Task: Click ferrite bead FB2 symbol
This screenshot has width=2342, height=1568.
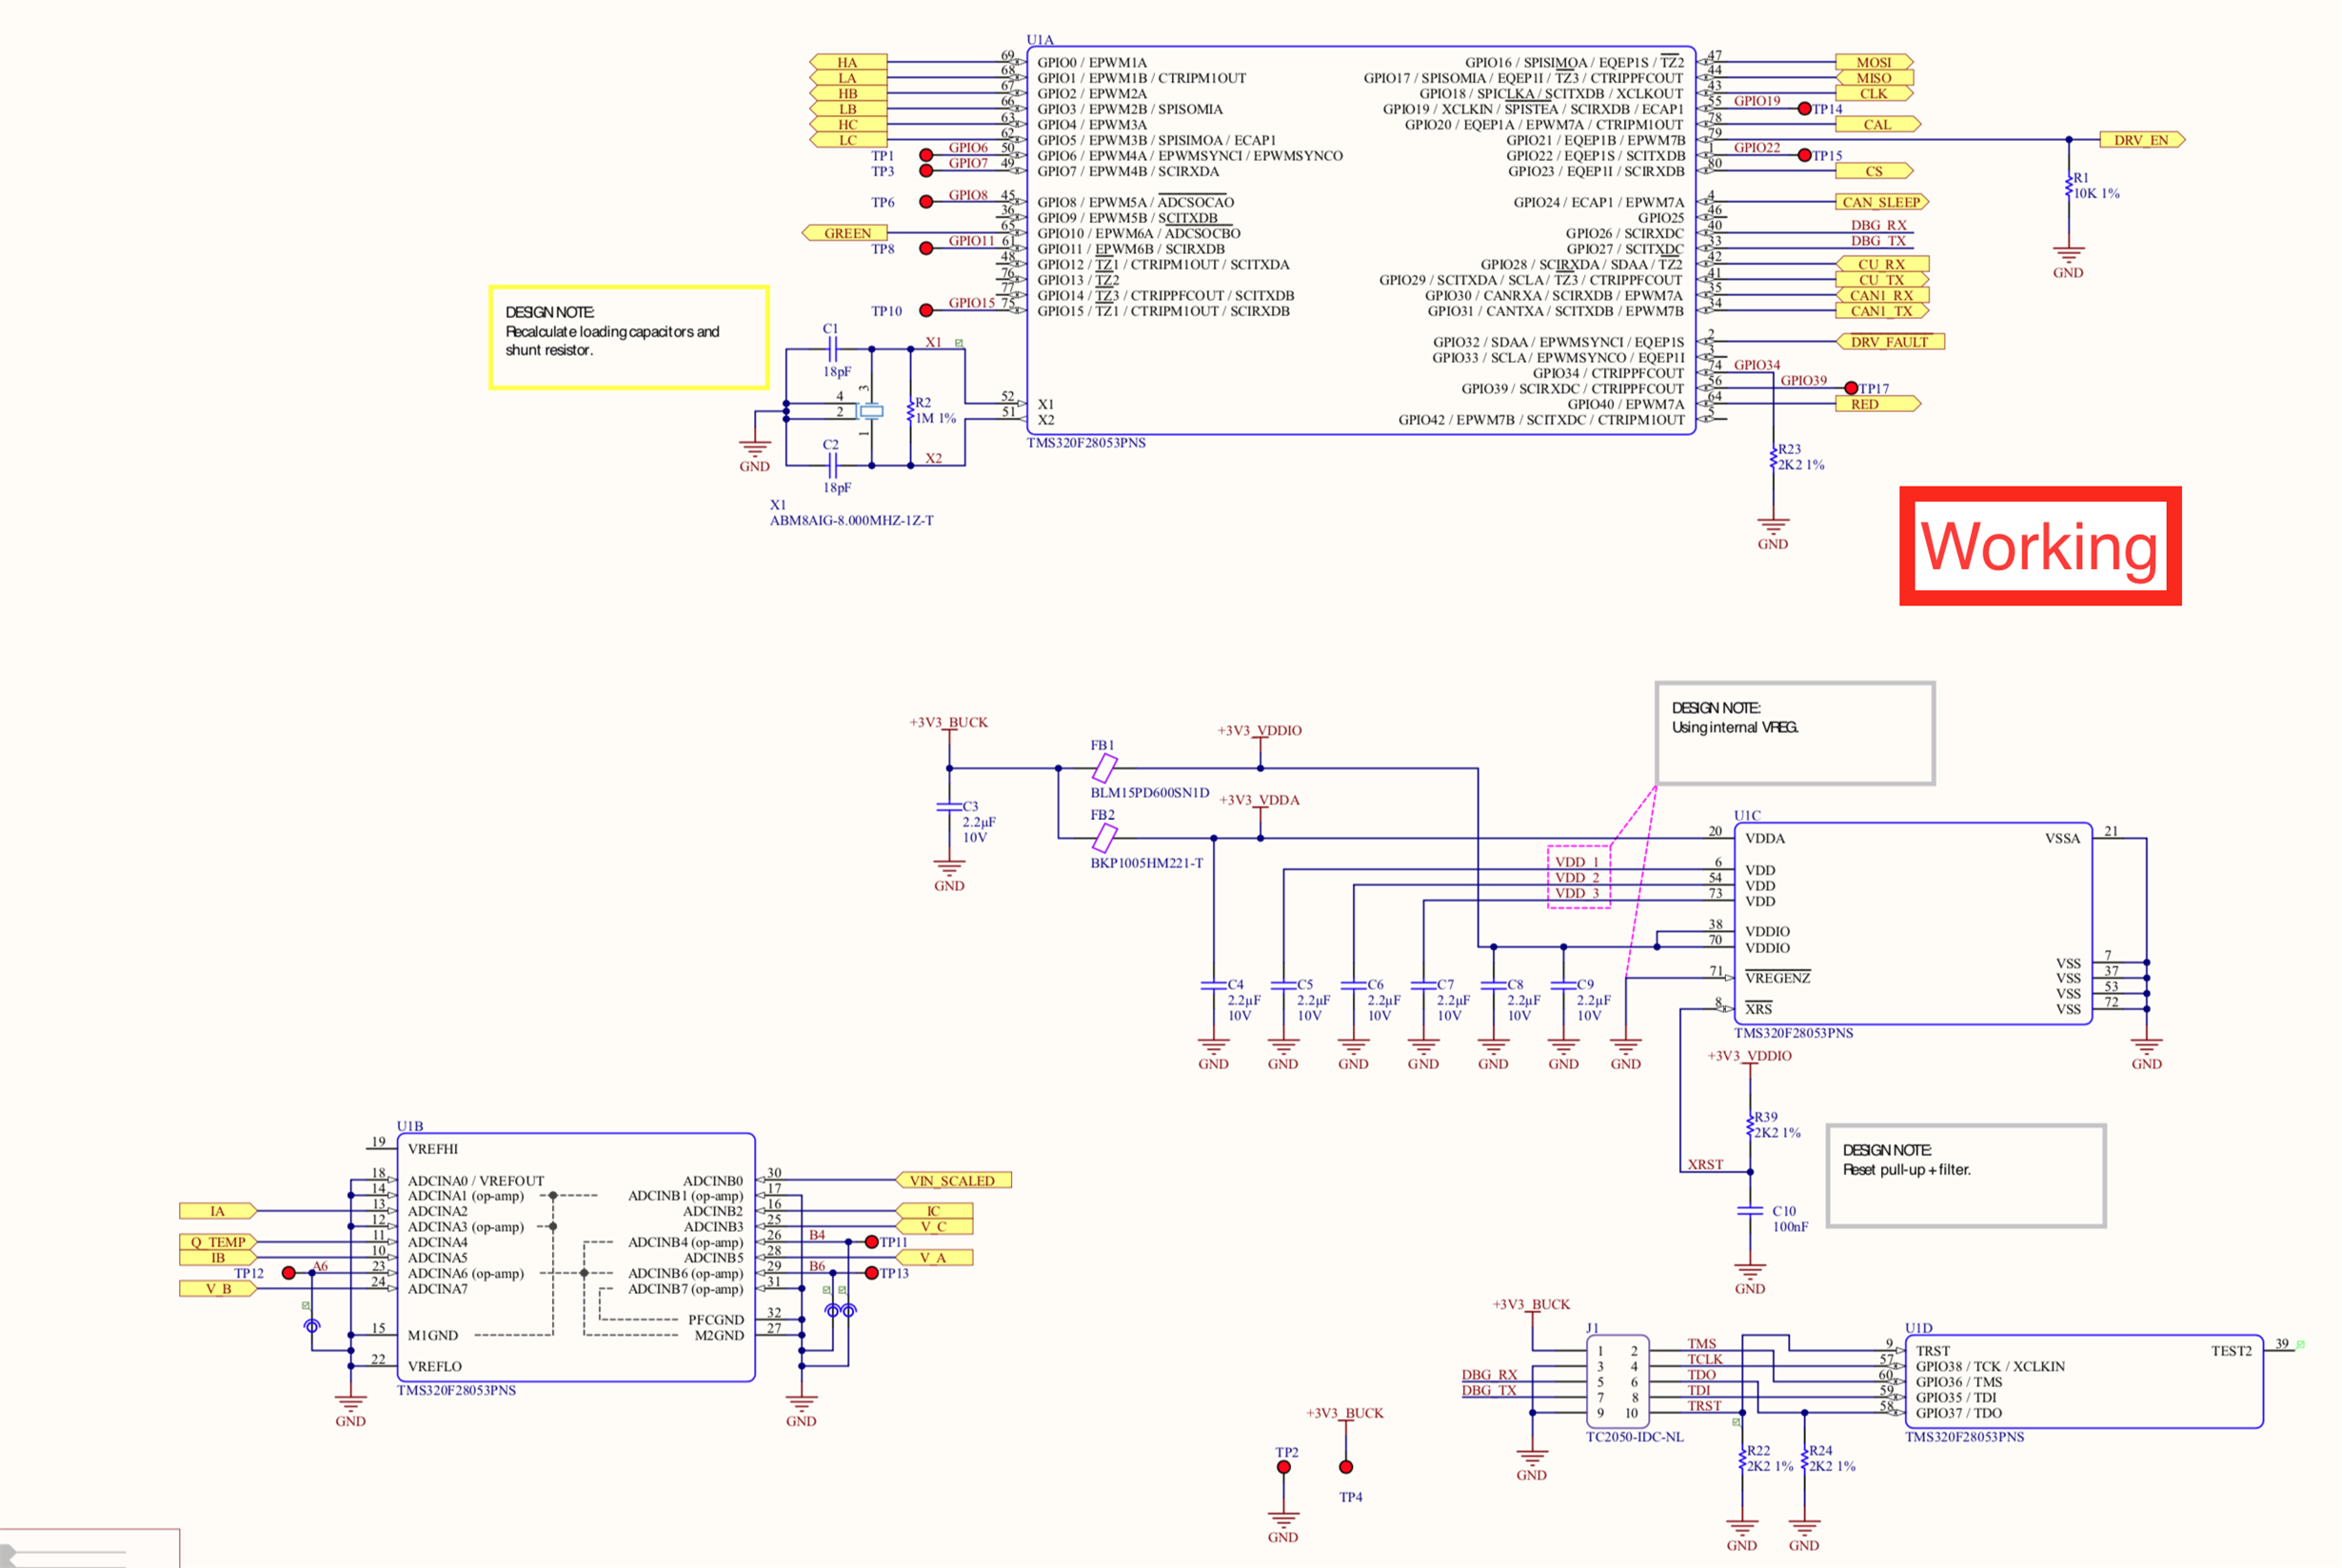Action: (1104, 838)
